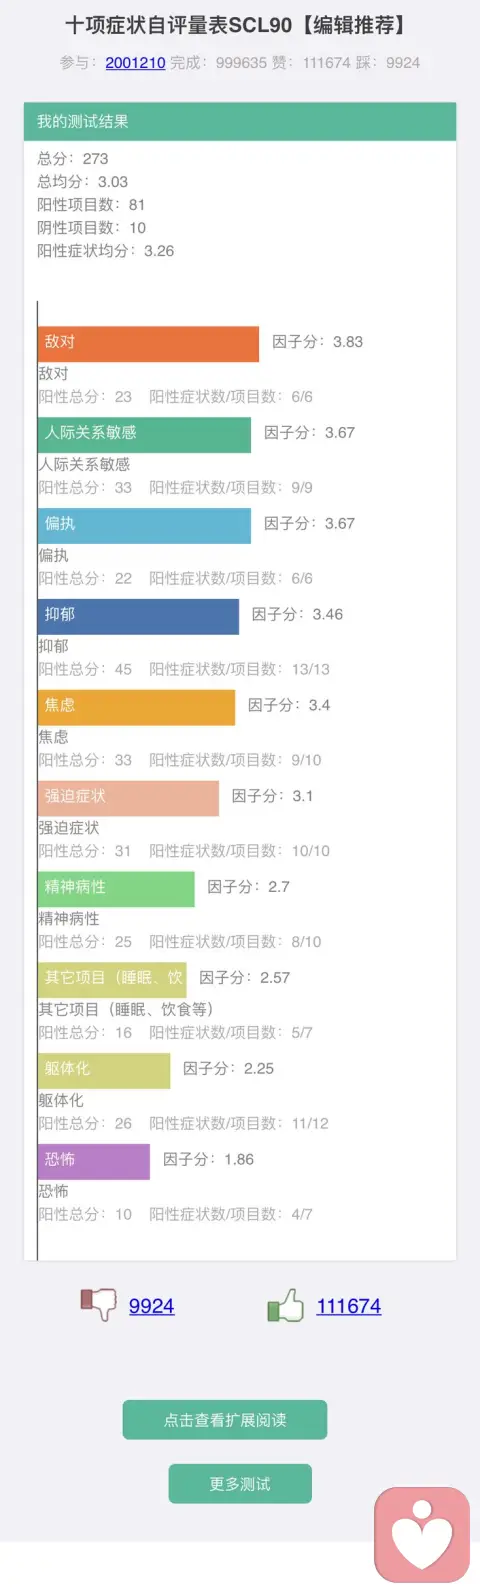
Task: Select the light blue 偏执 bar
Action: coord(144,525)
